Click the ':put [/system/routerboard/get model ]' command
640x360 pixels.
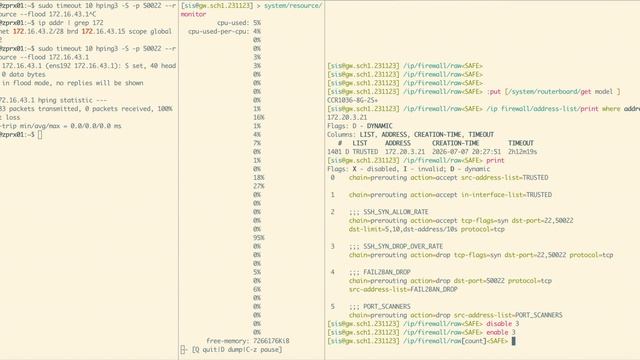[553, 91]
